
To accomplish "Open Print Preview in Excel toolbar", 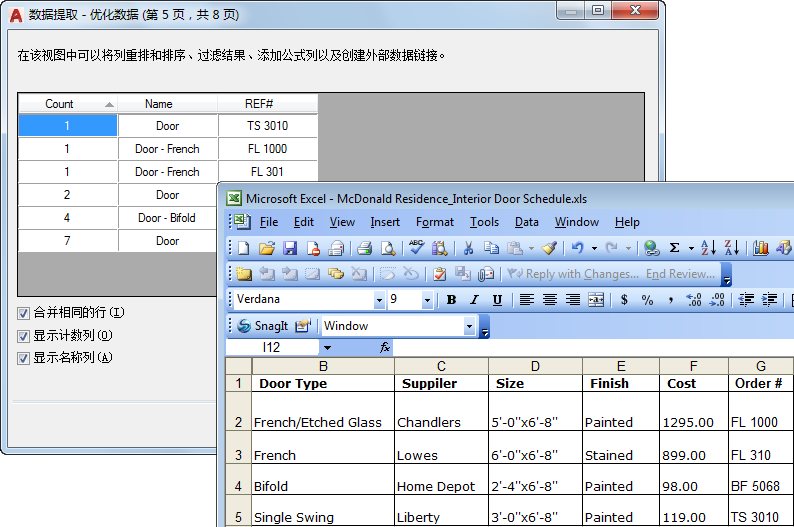I will click(388, 248).
